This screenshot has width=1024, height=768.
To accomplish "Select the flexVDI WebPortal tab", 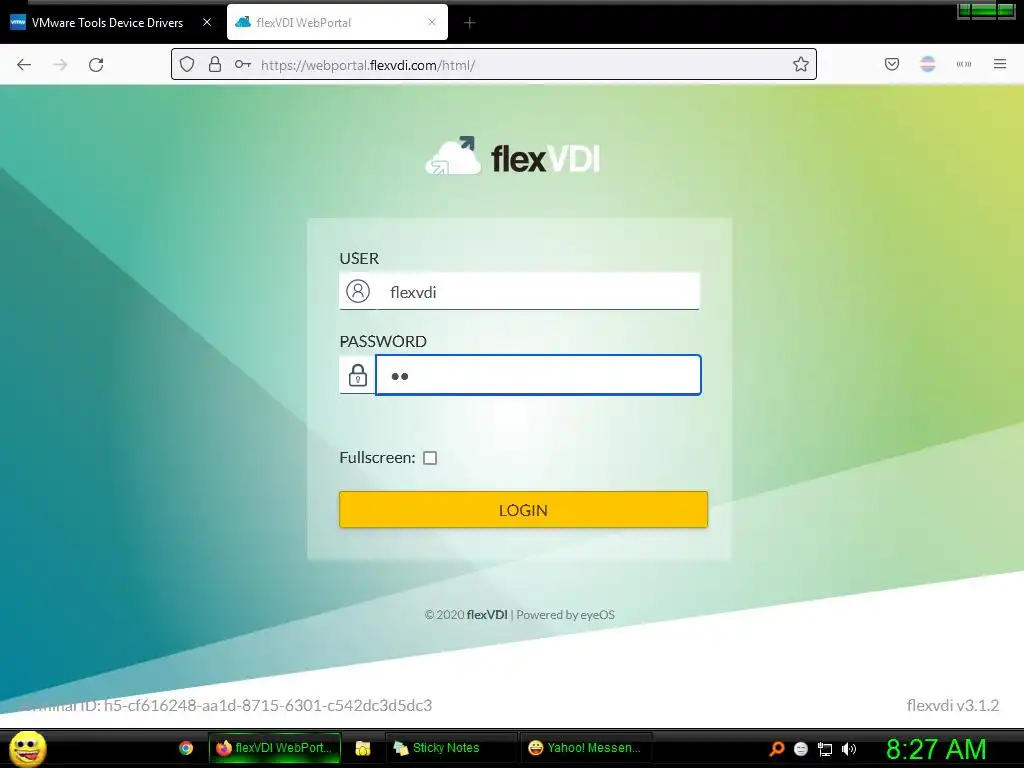I will click(337, 23).
